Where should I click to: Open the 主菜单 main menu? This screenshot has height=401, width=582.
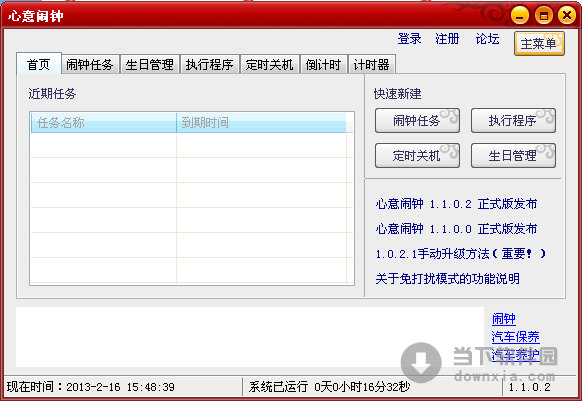(539, 44)
